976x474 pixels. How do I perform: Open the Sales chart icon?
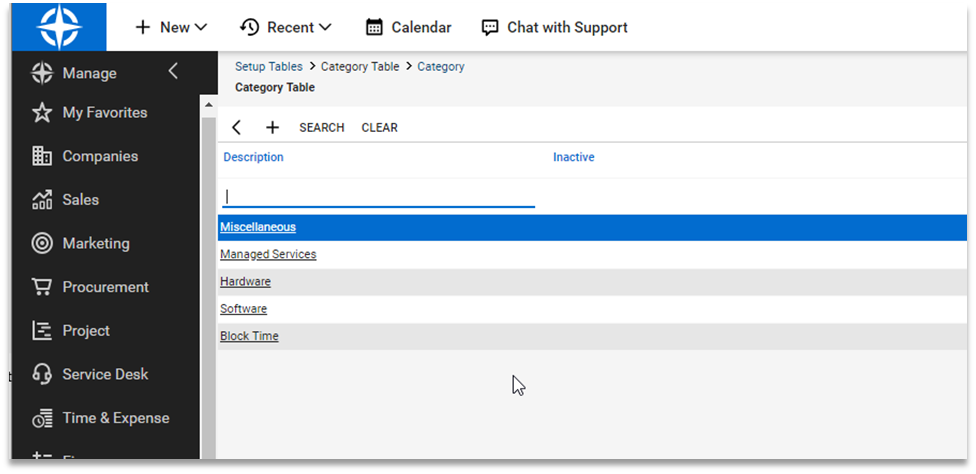coord(42,200)
